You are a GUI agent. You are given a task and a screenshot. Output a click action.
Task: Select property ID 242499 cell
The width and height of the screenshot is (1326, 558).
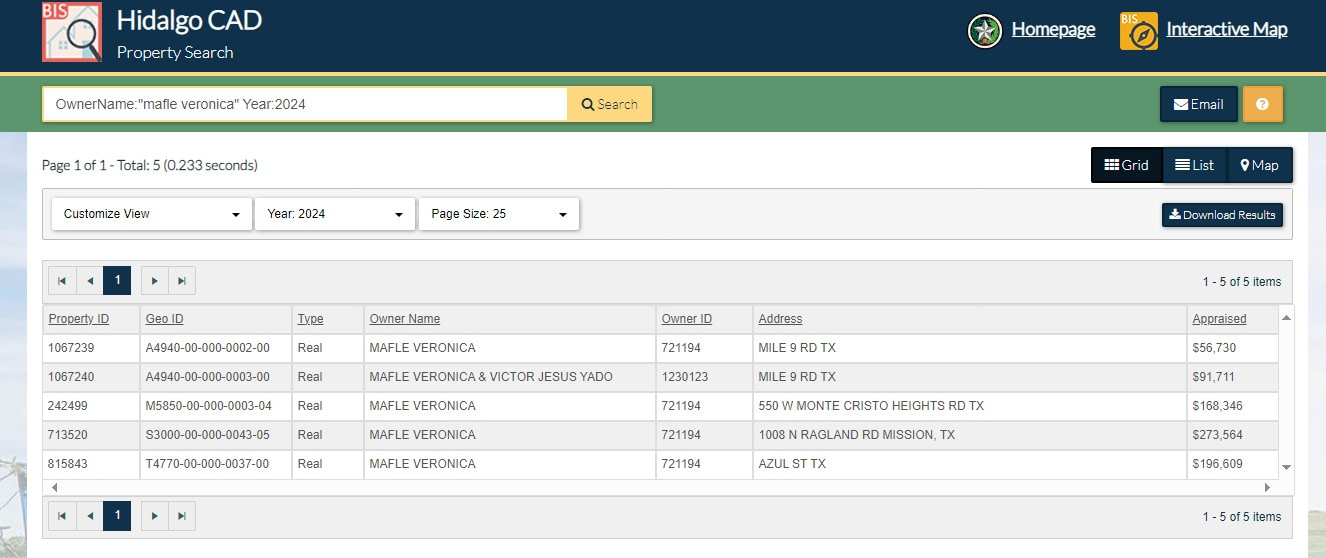(91, 406)
